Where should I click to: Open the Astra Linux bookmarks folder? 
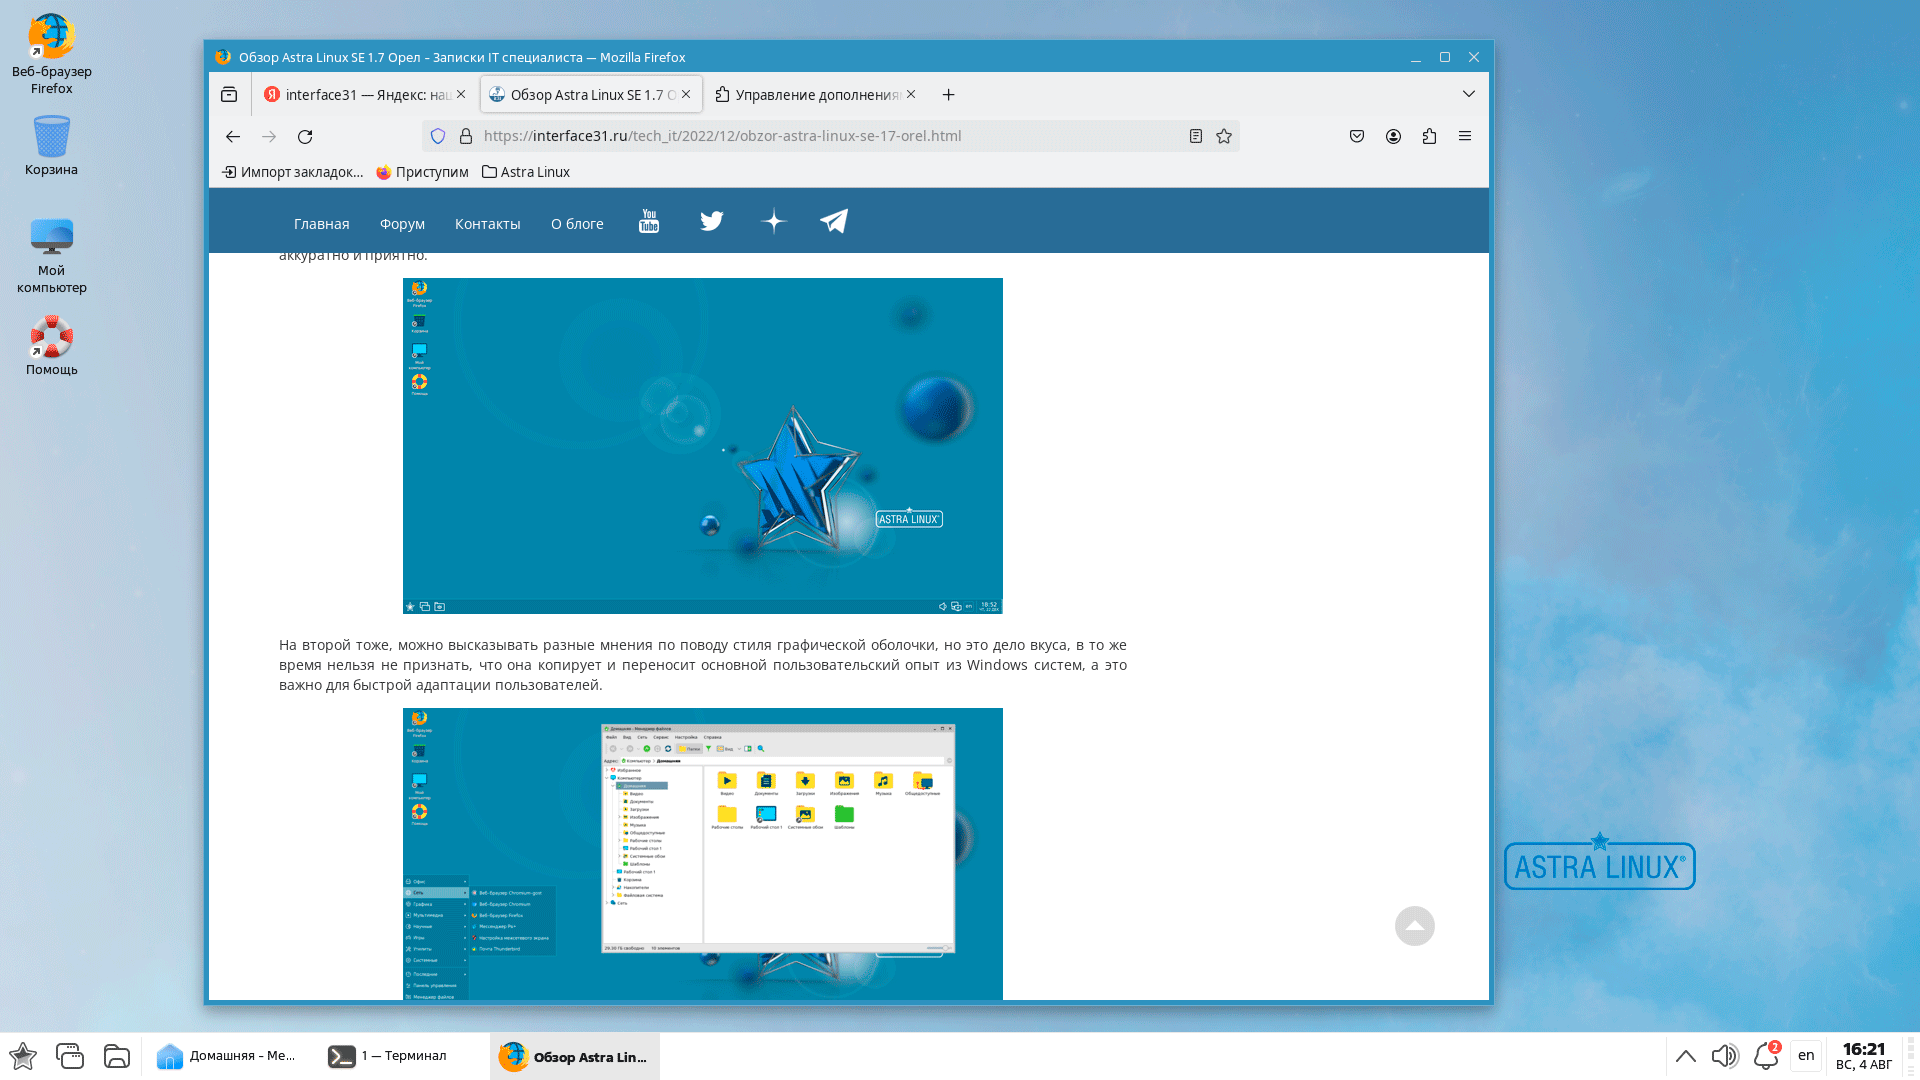click(526, 172)
